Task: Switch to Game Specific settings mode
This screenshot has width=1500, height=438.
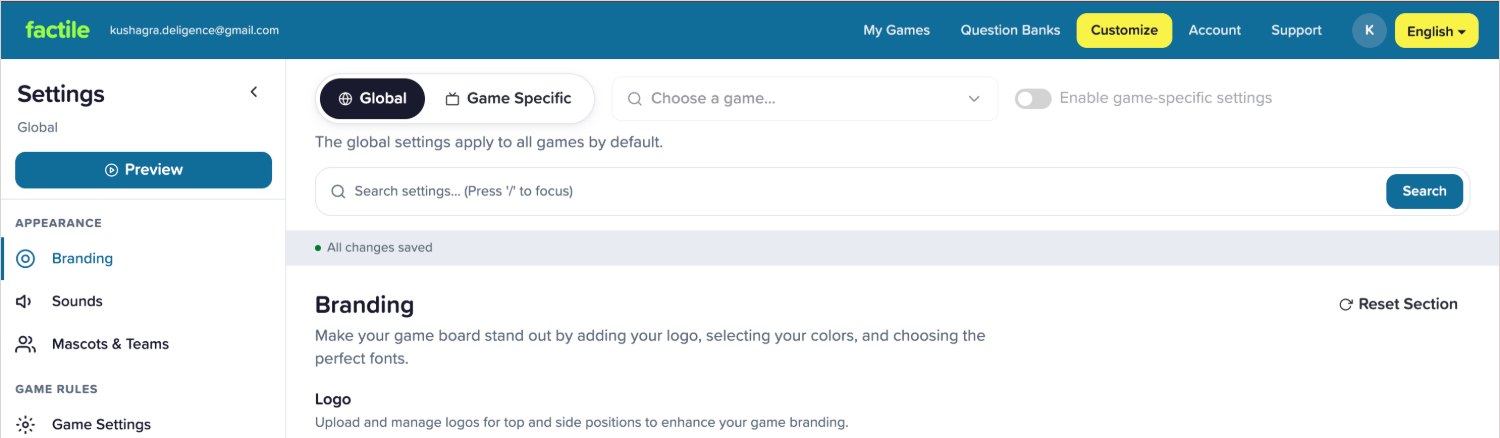Action: point(508,99)
